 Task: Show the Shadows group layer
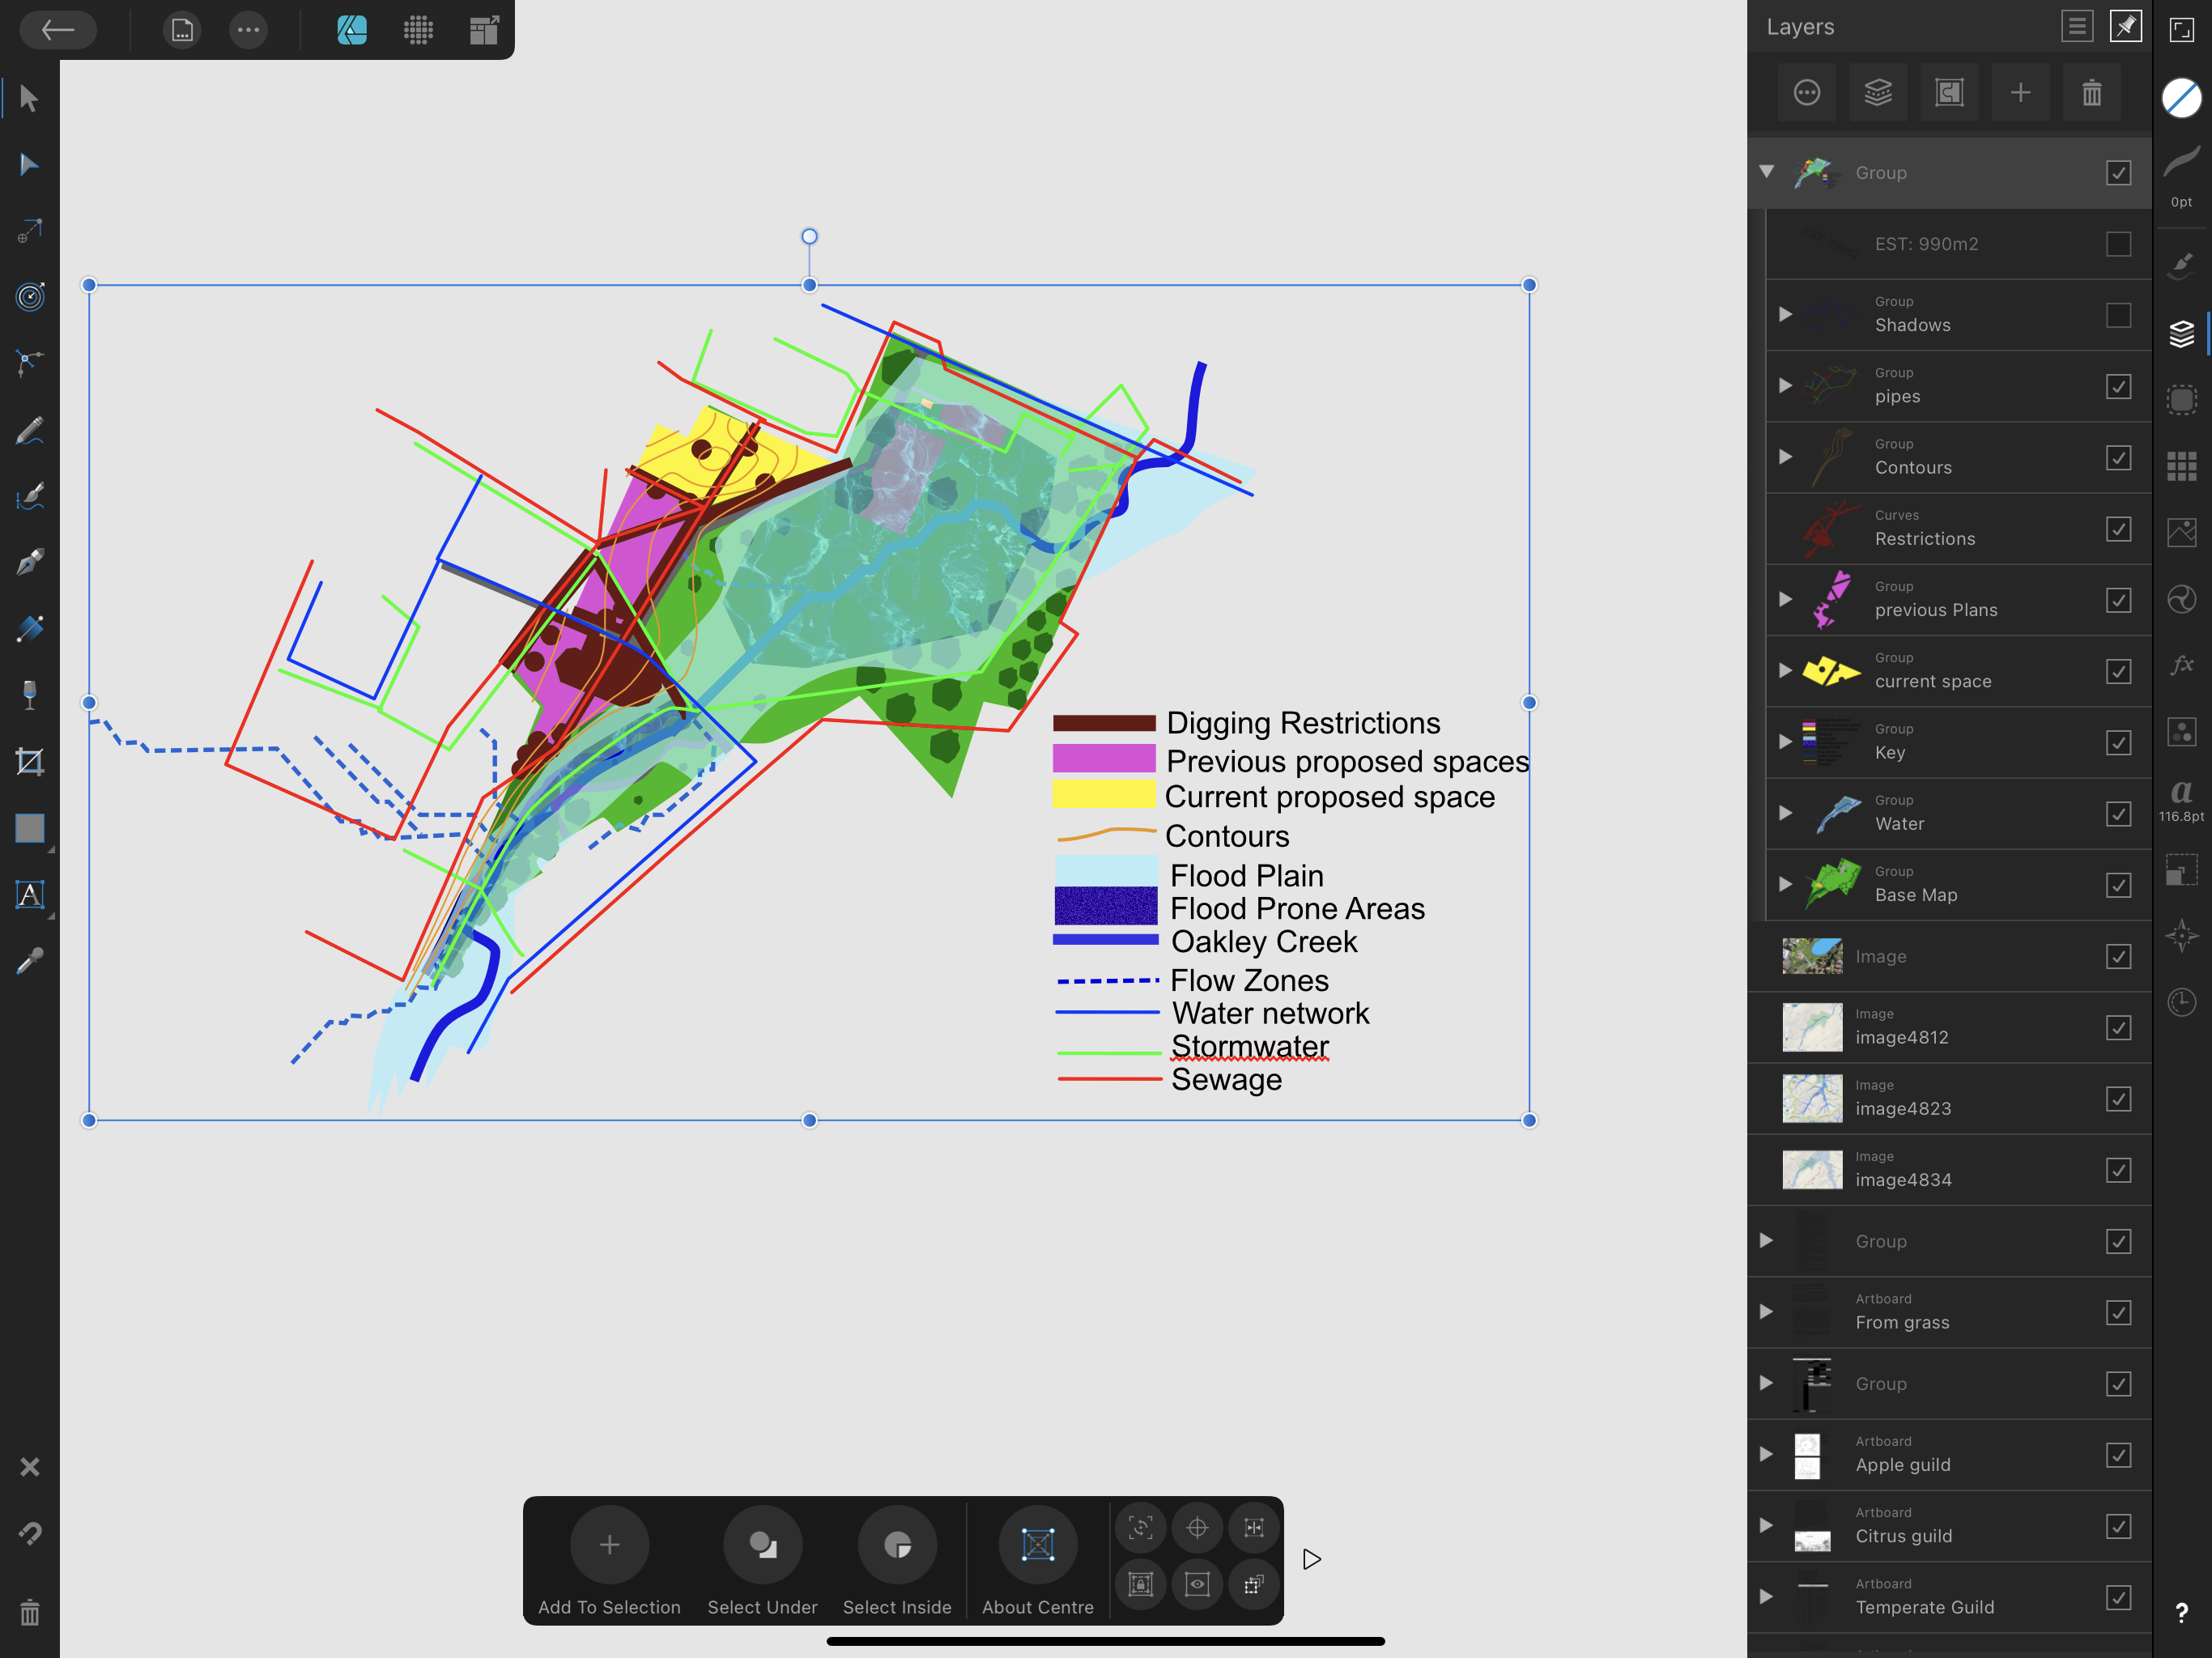click(2118, 315)
